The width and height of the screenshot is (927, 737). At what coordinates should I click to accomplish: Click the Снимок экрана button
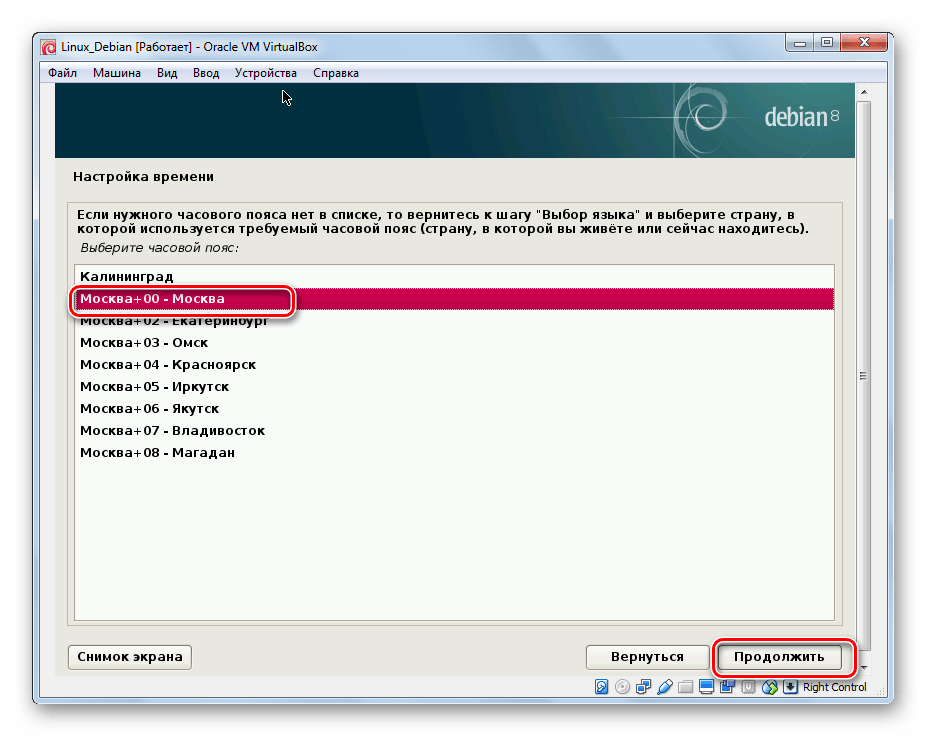[129, 657]
